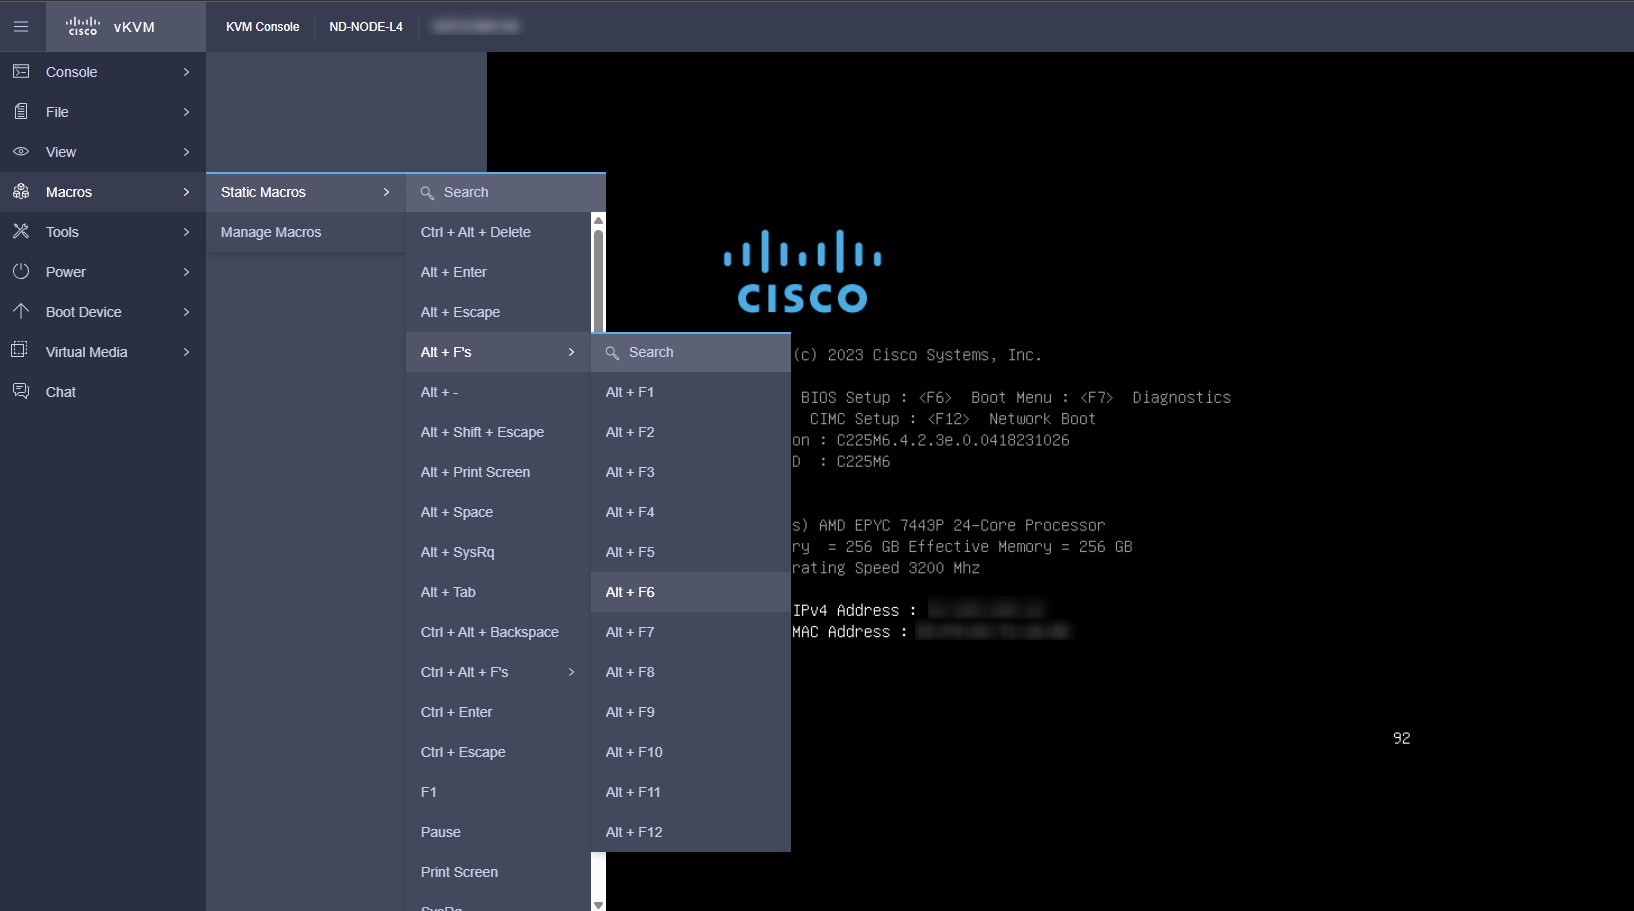
Task: Send the Alt + F6 macro
Action: pos(691,592)
